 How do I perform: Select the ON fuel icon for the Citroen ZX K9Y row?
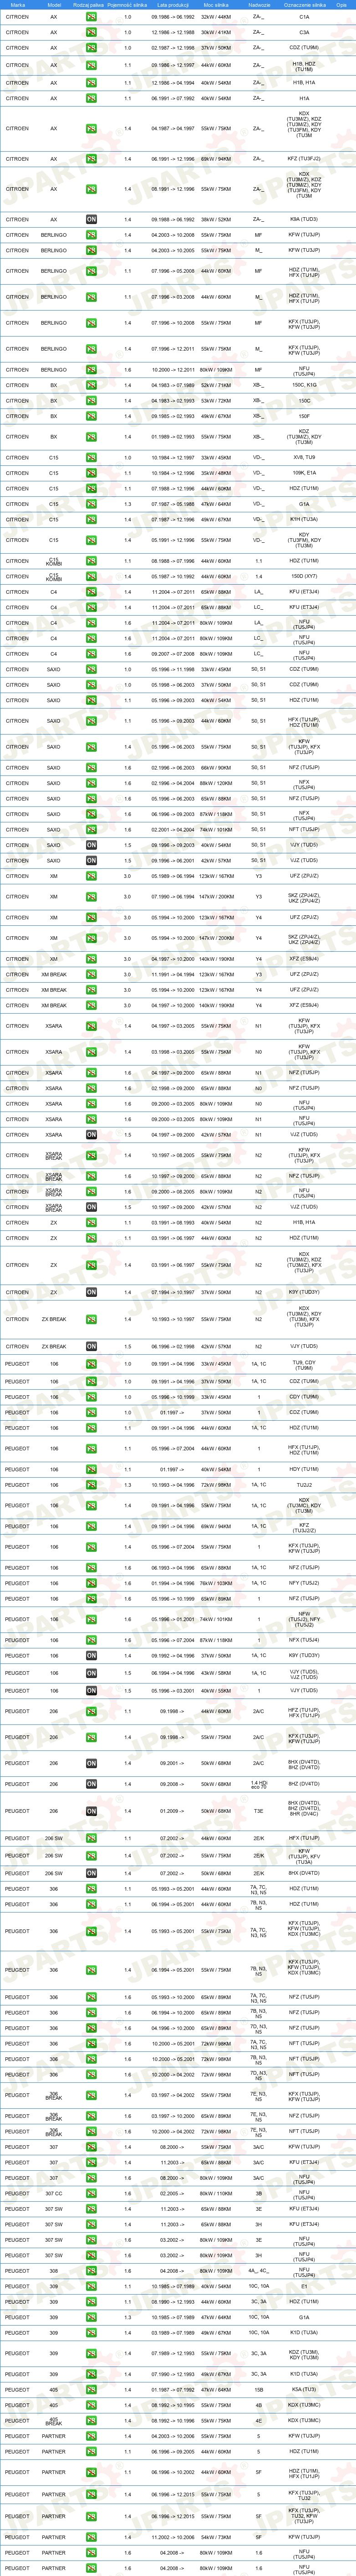91,1292
